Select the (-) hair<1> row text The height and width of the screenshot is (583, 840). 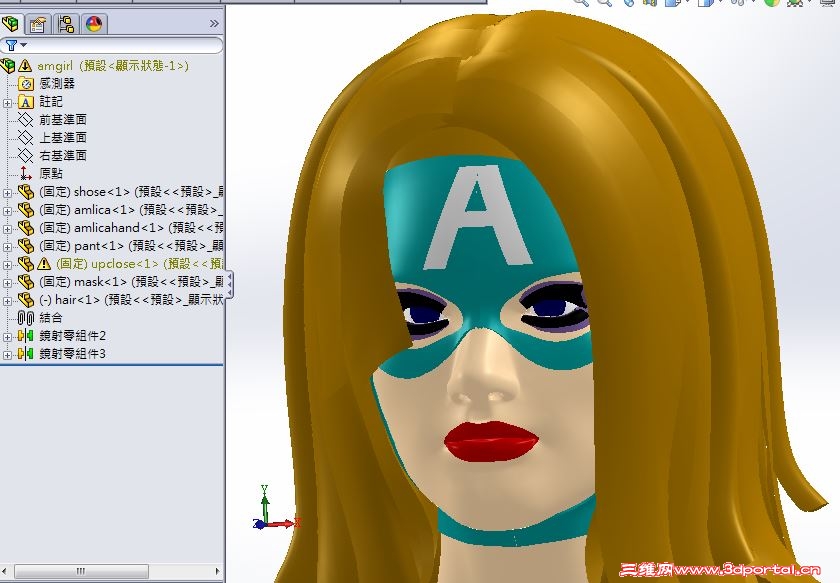pyautogui.click(x=131, y=300)
